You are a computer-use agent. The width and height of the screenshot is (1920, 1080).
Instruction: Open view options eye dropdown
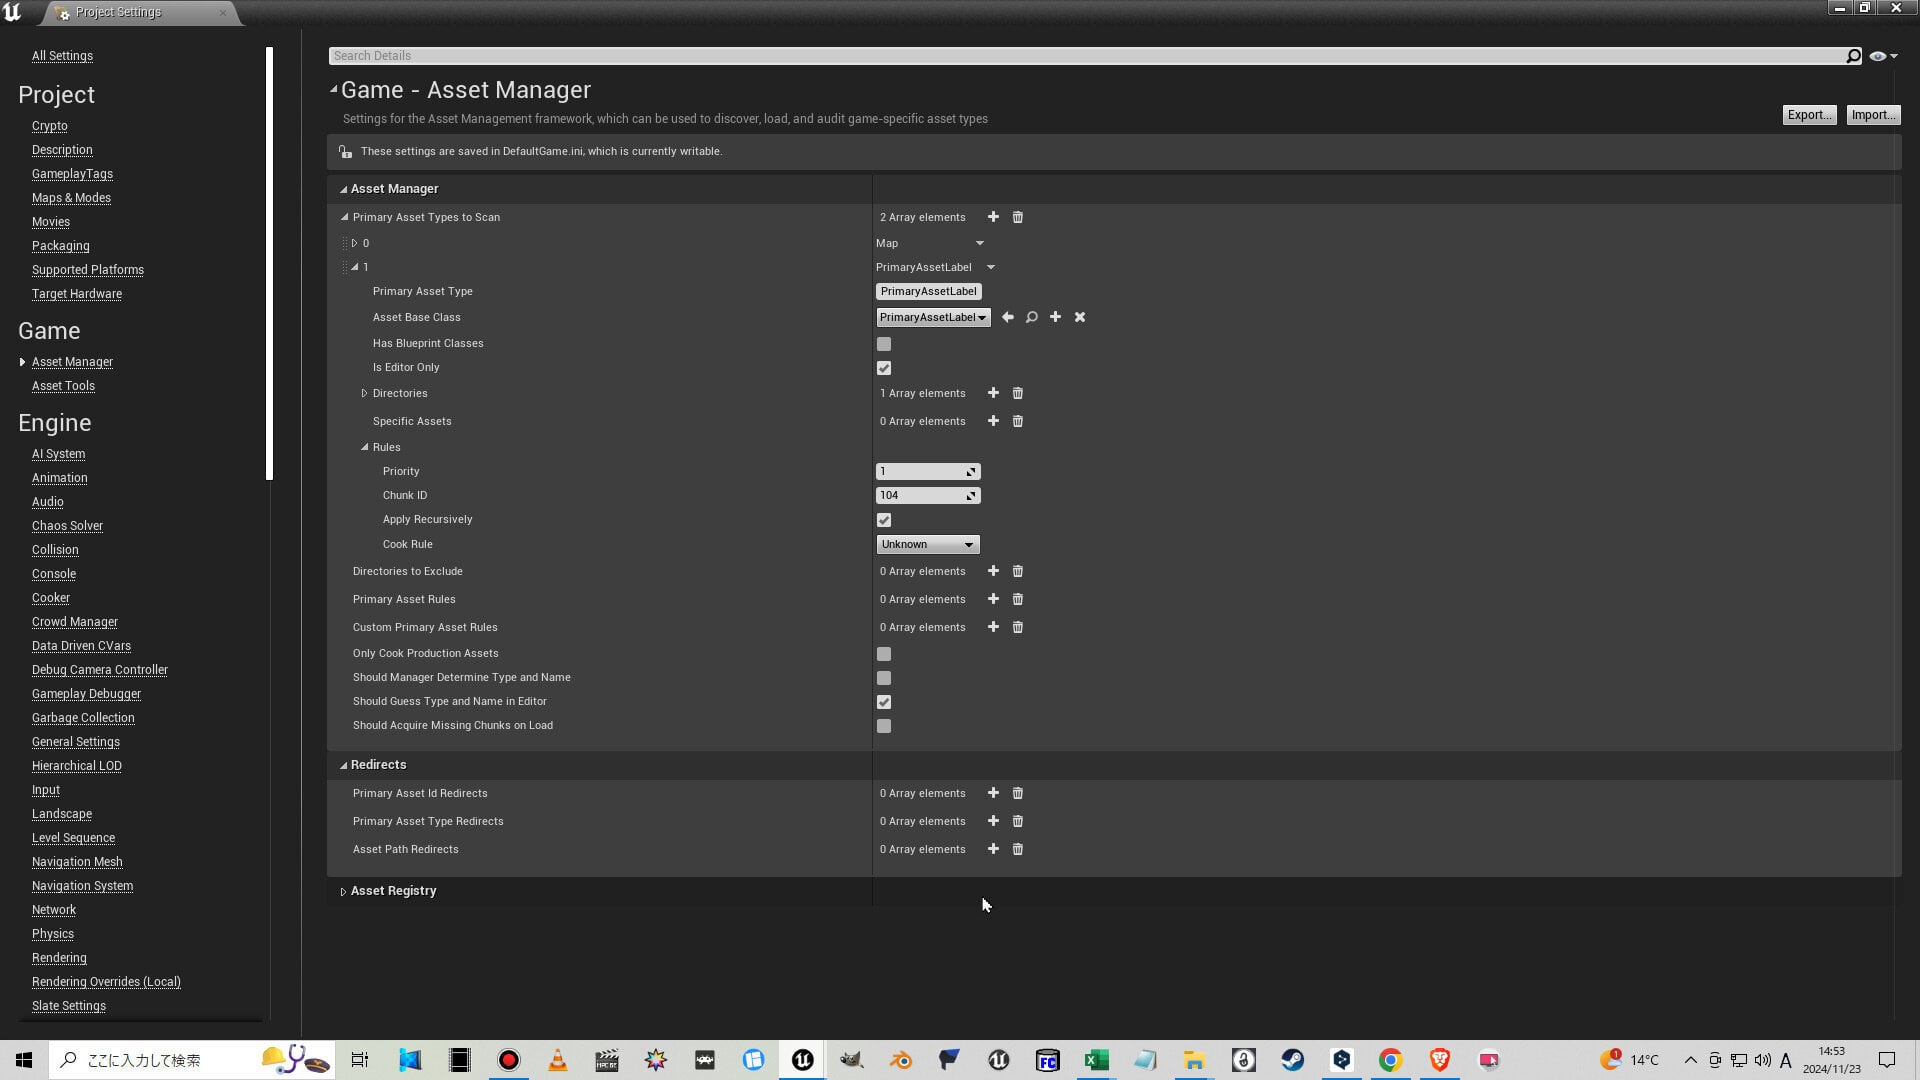pos(1883,56)
